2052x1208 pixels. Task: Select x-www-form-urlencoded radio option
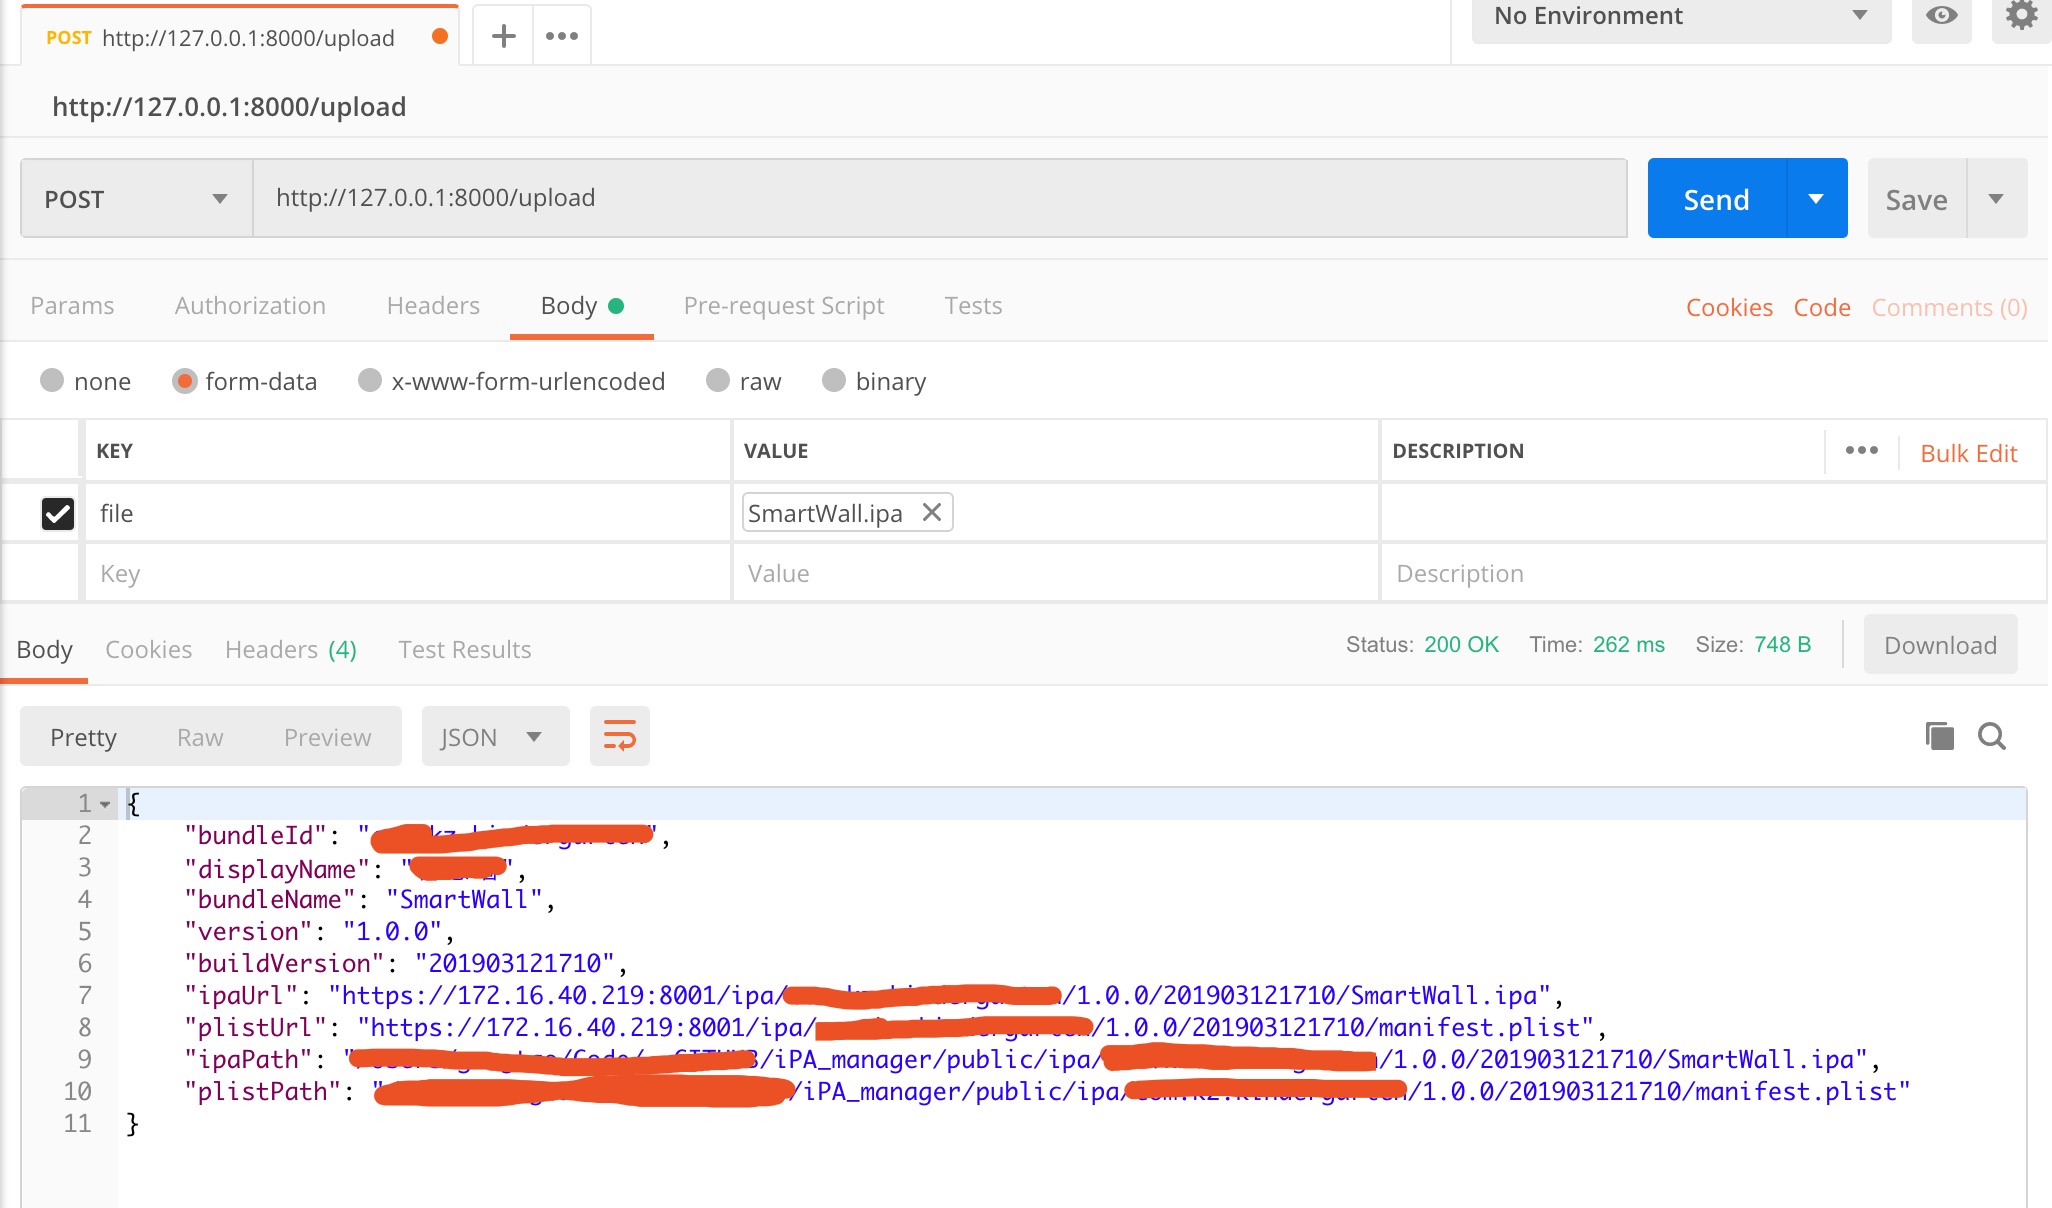(x=370, y=381)
